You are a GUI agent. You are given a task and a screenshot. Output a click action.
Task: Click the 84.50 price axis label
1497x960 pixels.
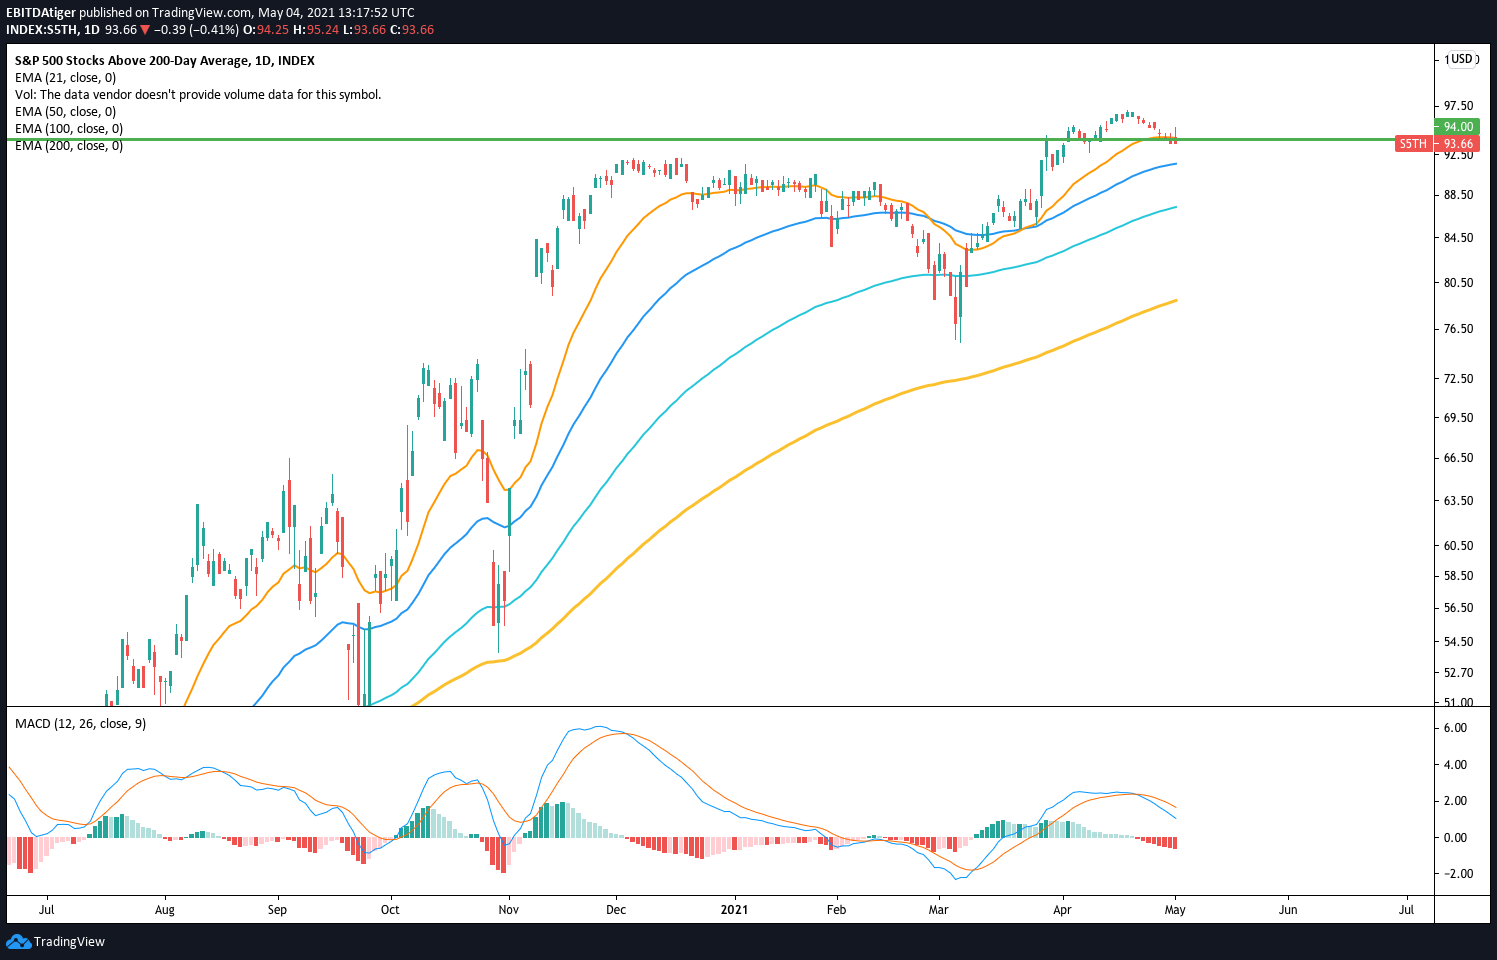click(x=1458, y=238)
